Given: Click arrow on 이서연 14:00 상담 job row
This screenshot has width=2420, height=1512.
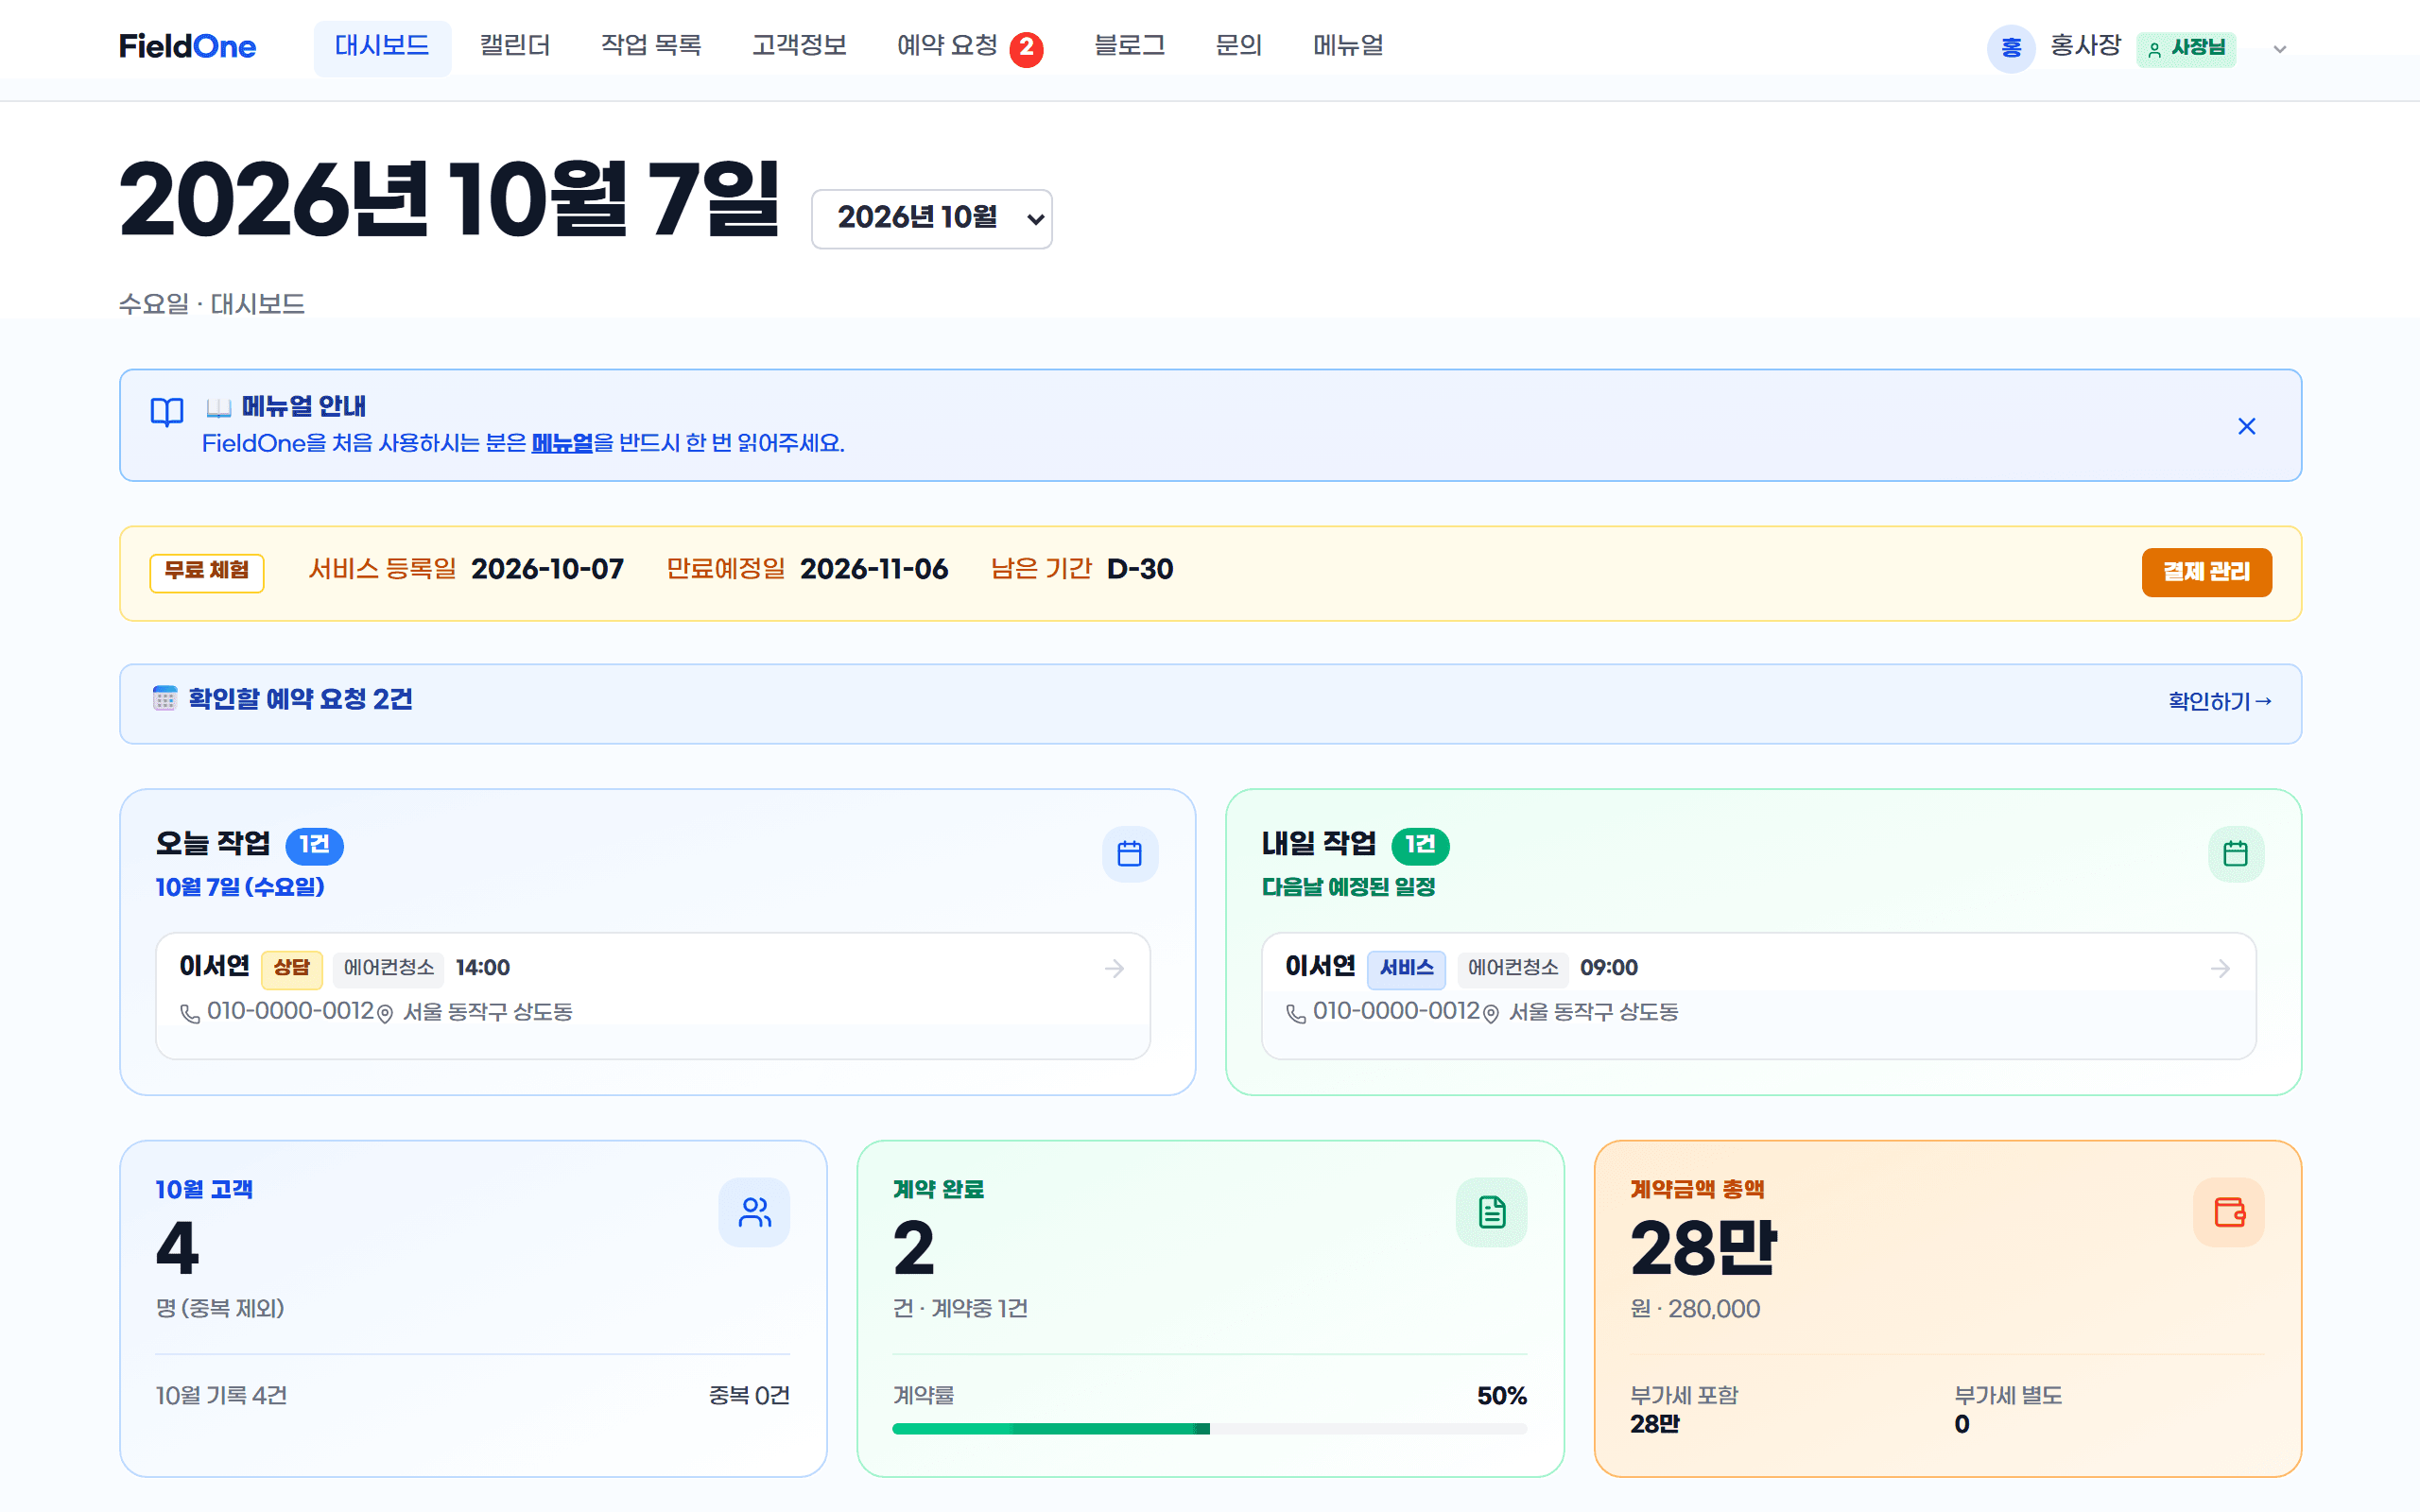Looking at the screenshot, I should (1114, 968).
